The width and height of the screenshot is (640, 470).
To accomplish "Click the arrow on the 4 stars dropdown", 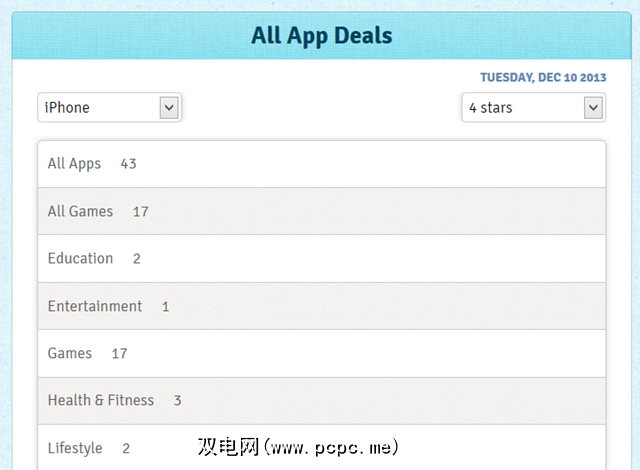I will click(x=594, y=108).
